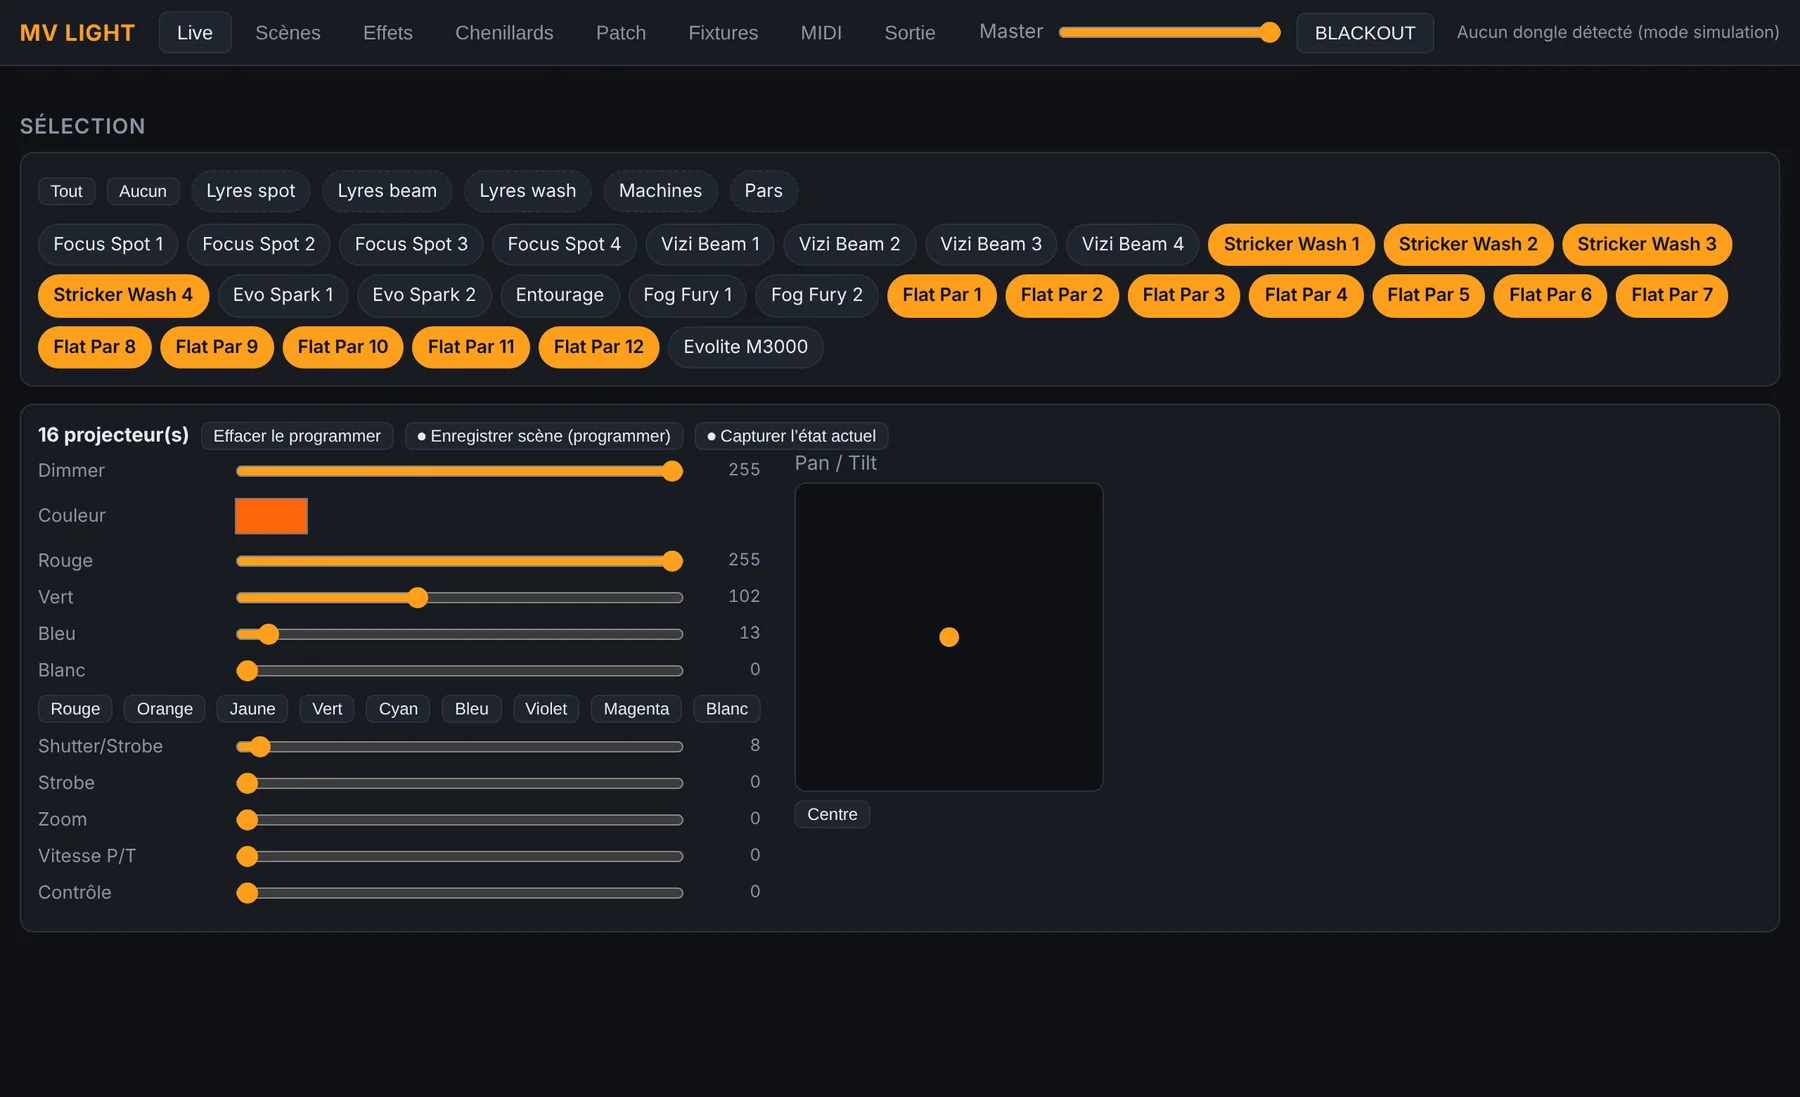Viewport: 1800px width, 1097px height.
Task: Toggle Vizi Beam 3 selection
Action: click(991, 244)
